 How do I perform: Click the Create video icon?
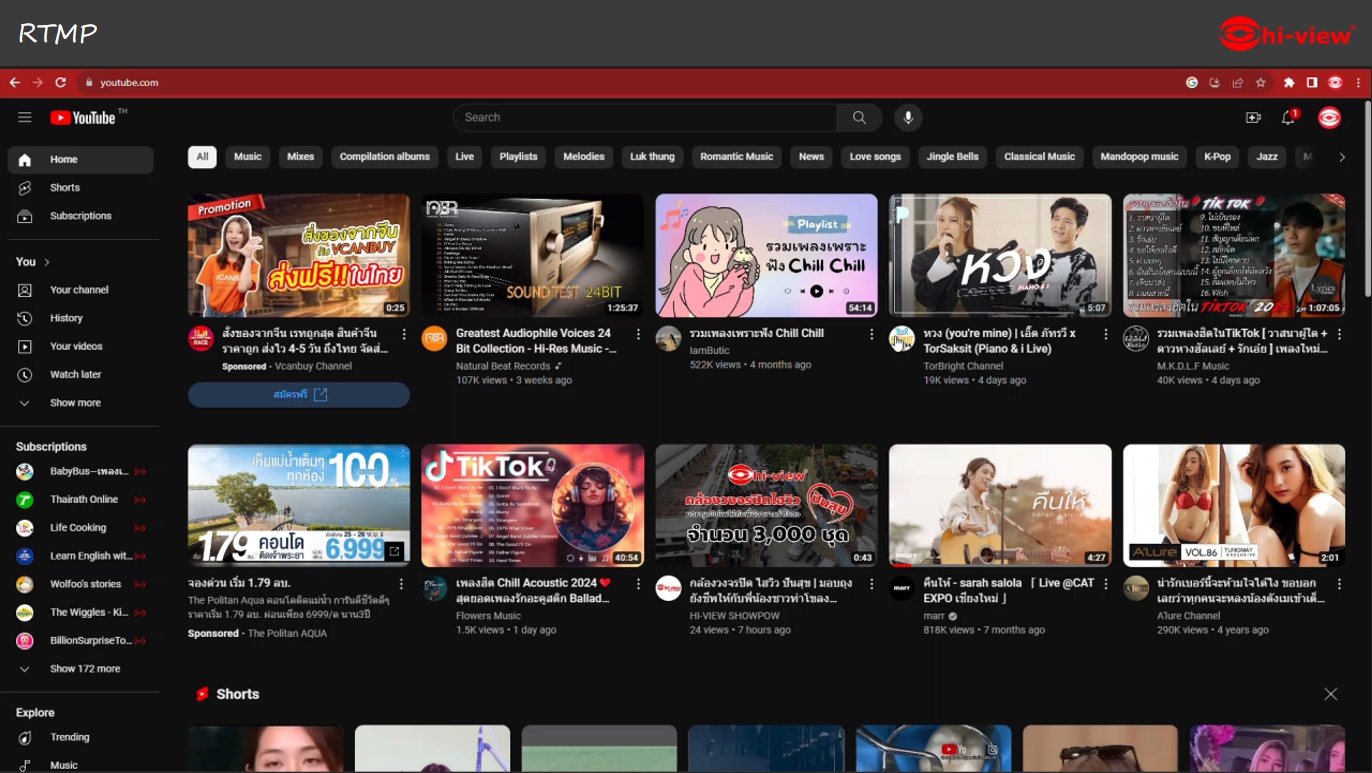(1253, 118)
